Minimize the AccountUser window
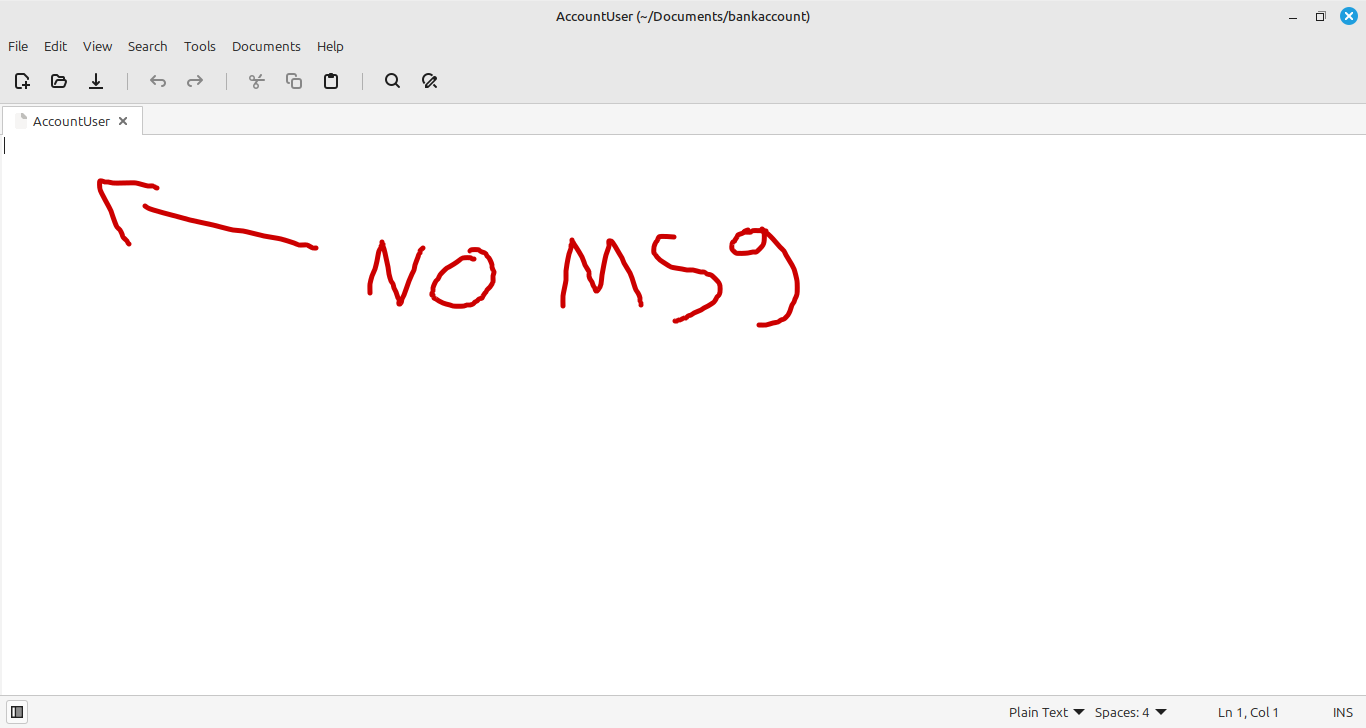Image resolution: width=1366 pixels, height=728 pixels. 1293,16
